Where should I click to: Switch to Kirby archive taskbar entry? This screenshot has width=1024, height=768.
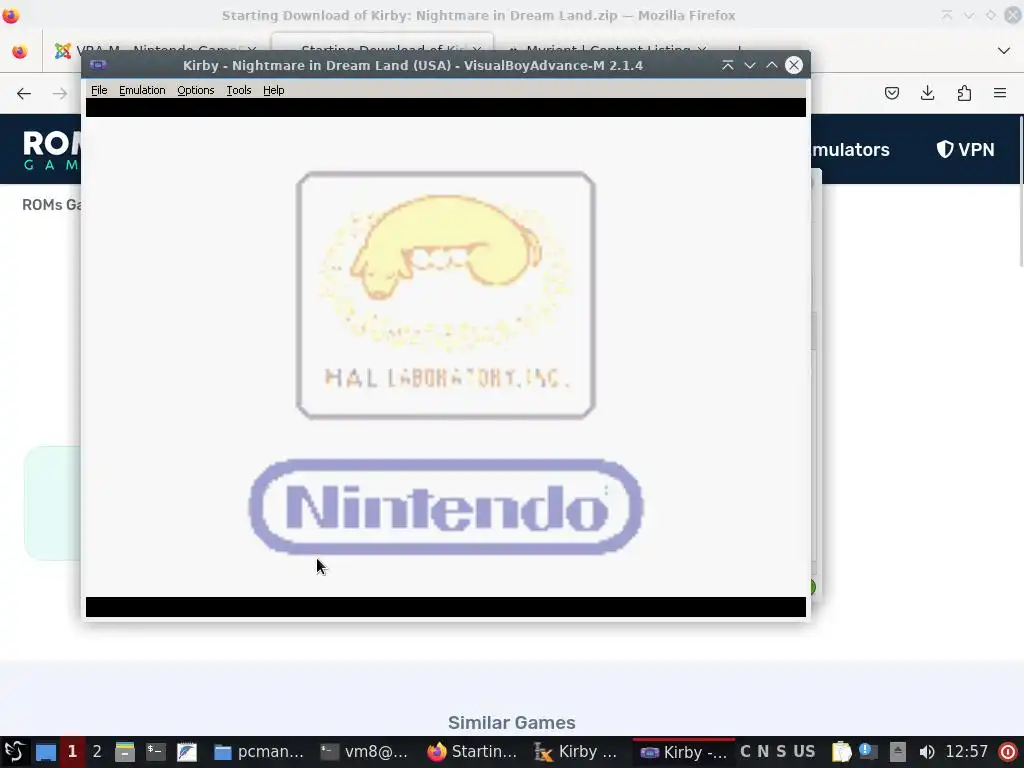click(x=577, y=752)
